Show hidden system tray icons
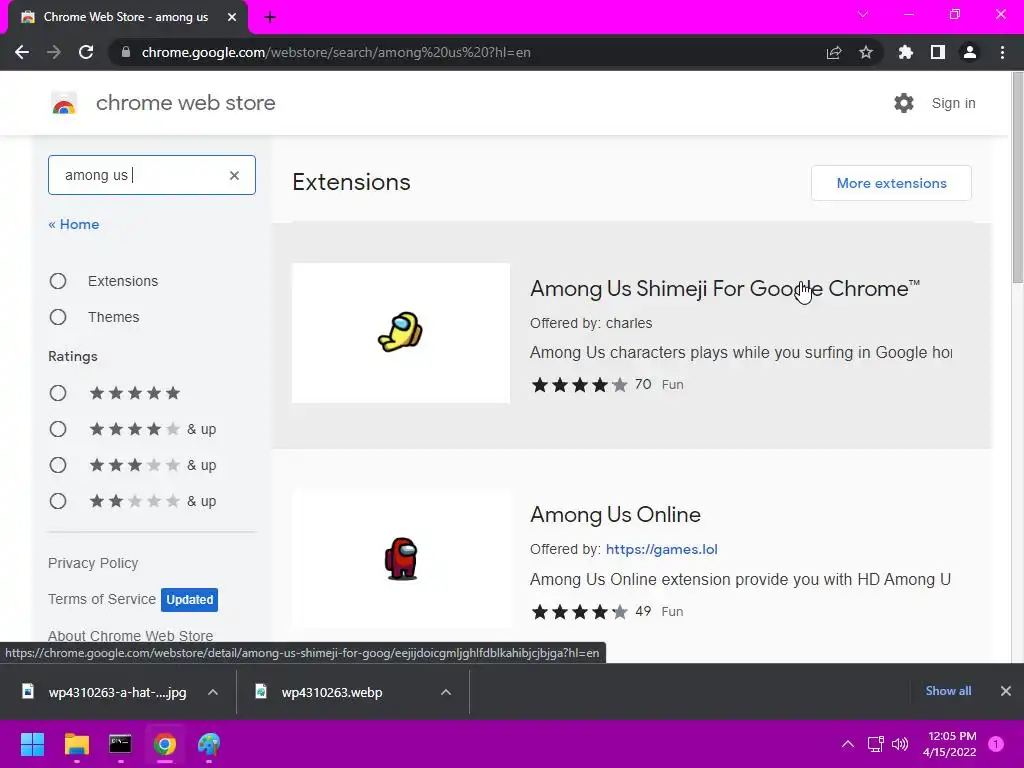The width and height of the screenshot is (1024, 768). pyautogui.click(x=848, y=744)
